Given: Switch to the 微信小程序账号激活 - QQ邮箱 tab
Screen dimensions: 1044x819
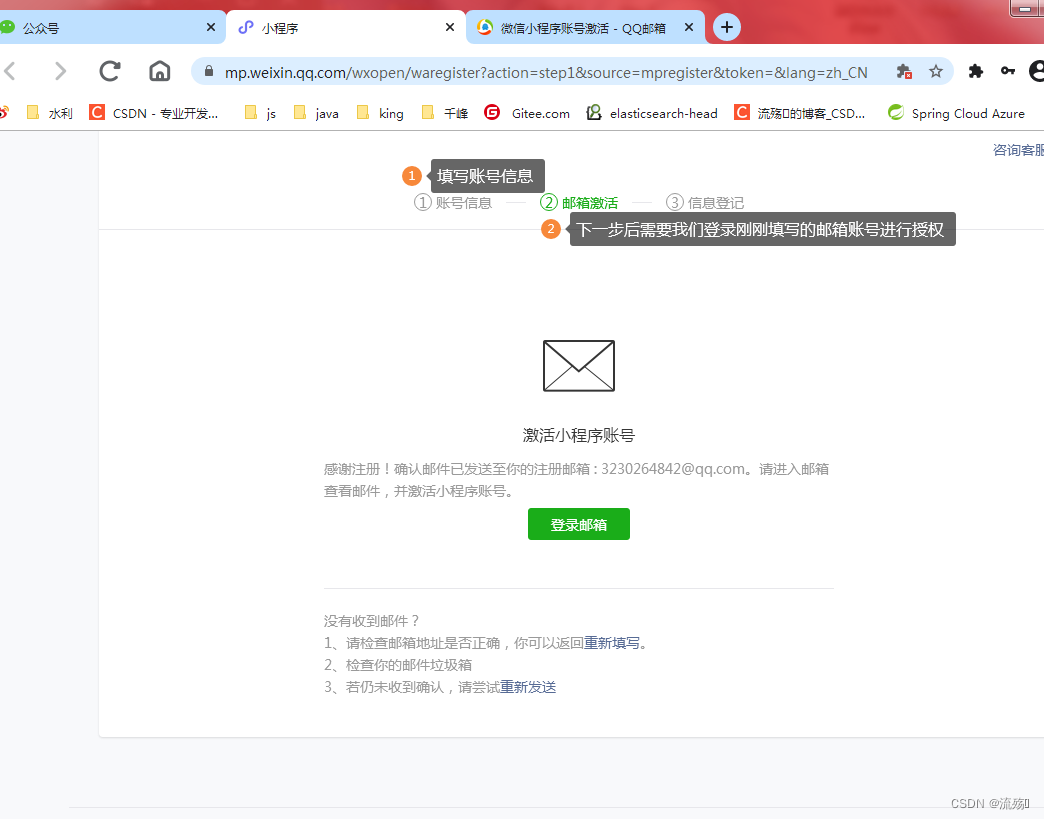Looking at the screenshot, I should coord(585,27).
